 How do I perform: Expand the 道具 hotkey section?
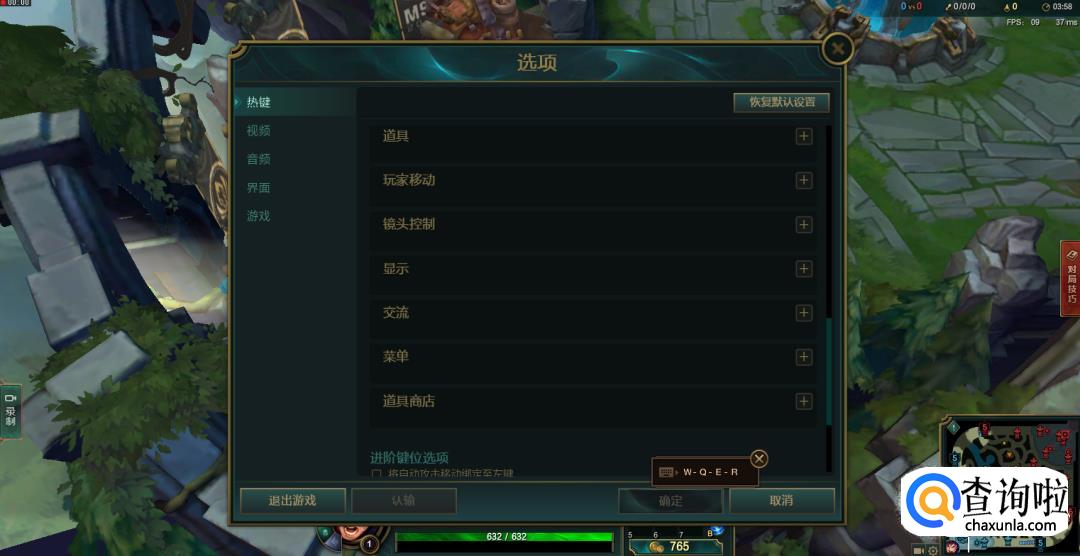tap(804, 136)
